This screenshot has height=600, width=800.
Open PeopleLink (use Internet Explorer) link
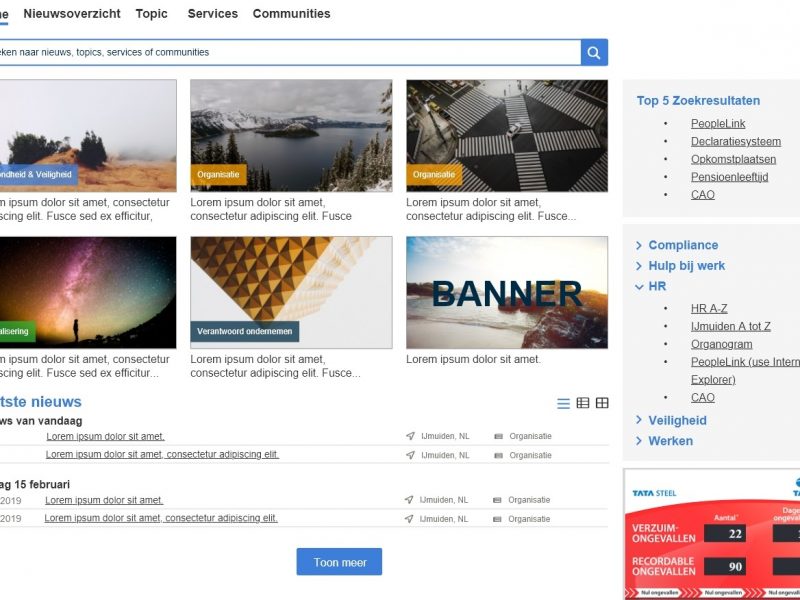click(x=745, y=371)
